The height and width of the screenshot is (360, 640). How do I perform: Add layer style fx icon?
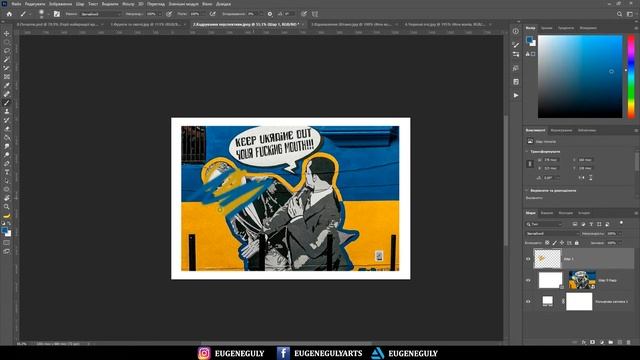[584, 342]
